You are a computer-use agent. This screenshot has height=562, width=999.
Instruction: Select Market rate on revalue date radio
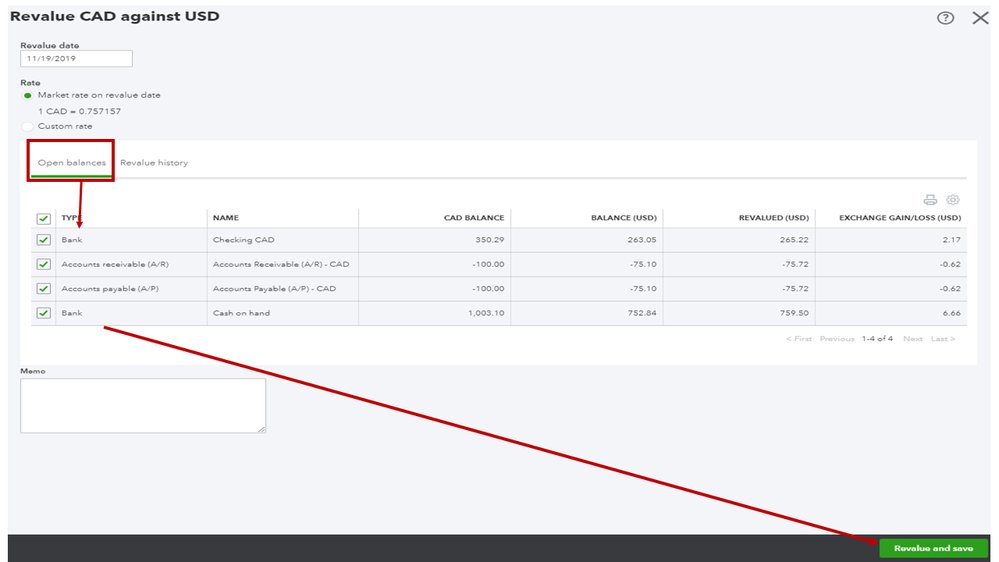pyautogui.click(x=27, y=96)
